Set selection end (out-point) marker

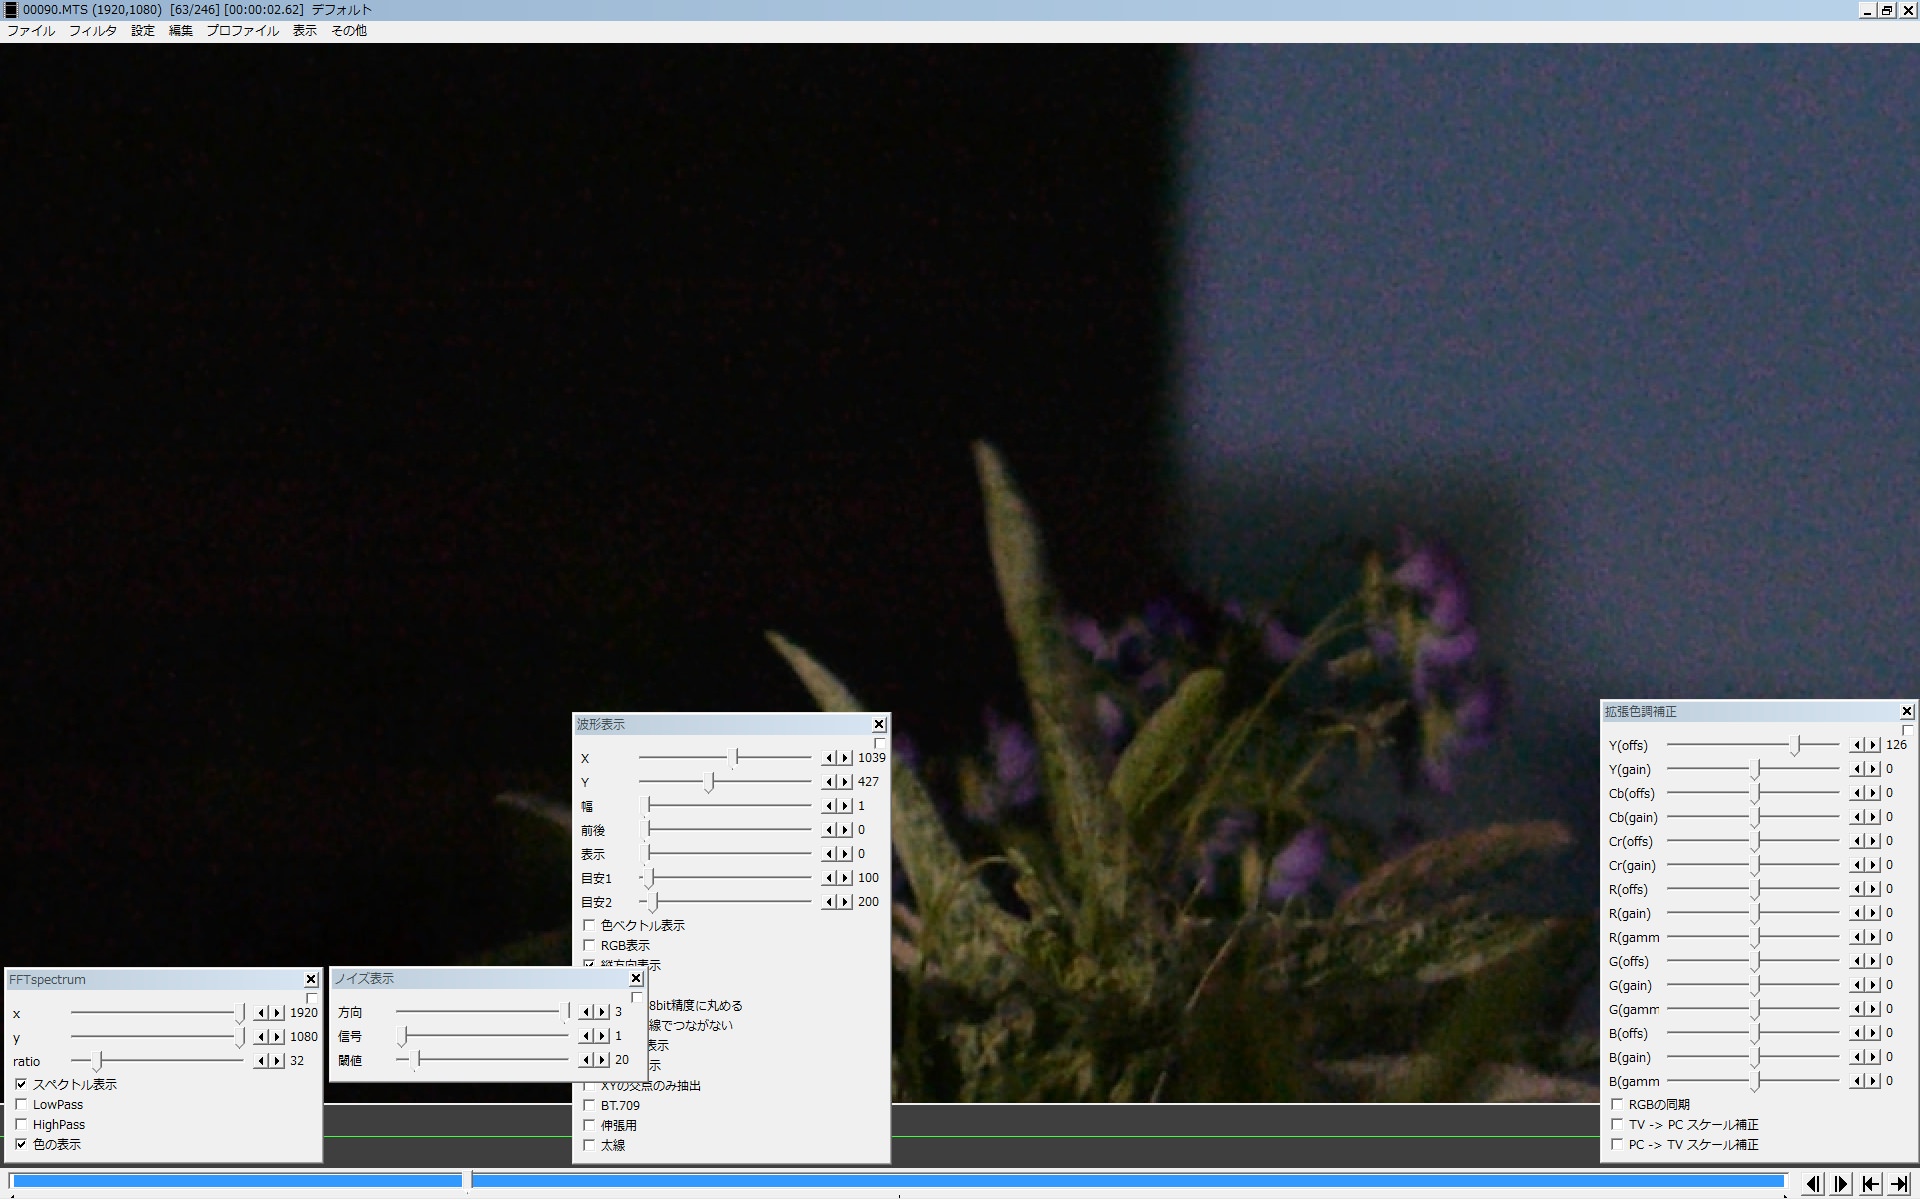(x=1899, y=1184)
